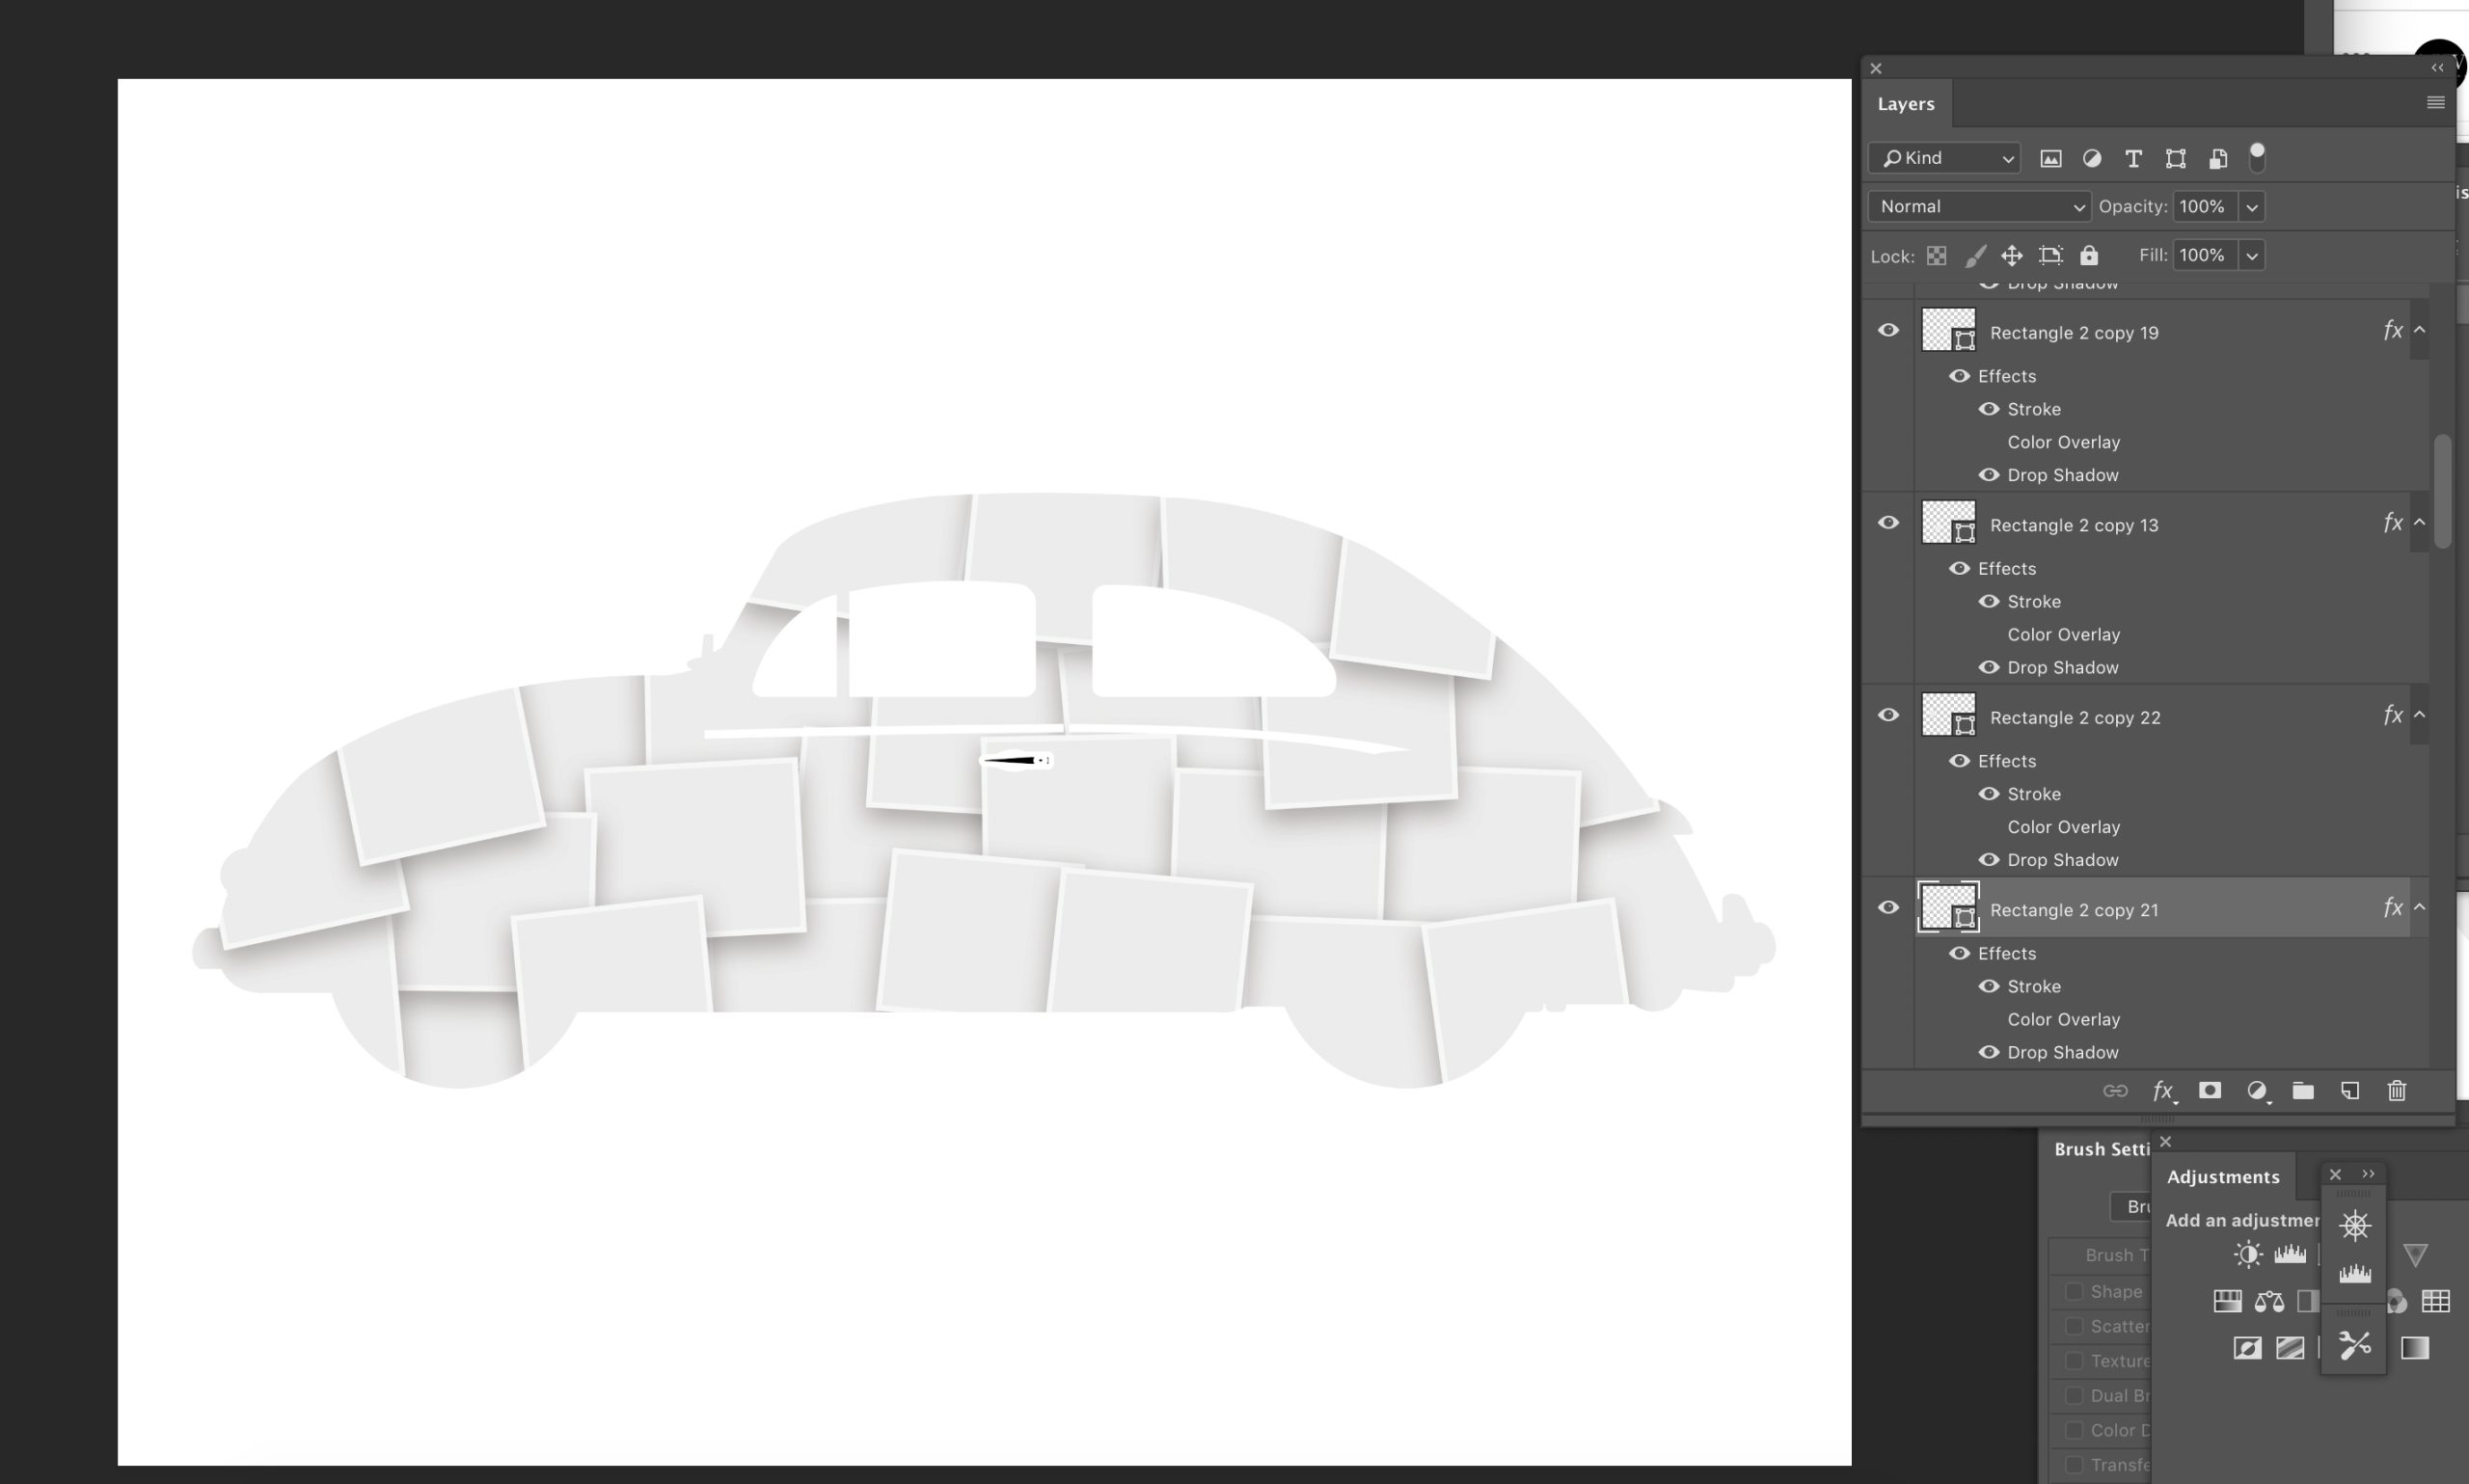
Task: Lock image pixels brush icon
Action: point(1975,256)
